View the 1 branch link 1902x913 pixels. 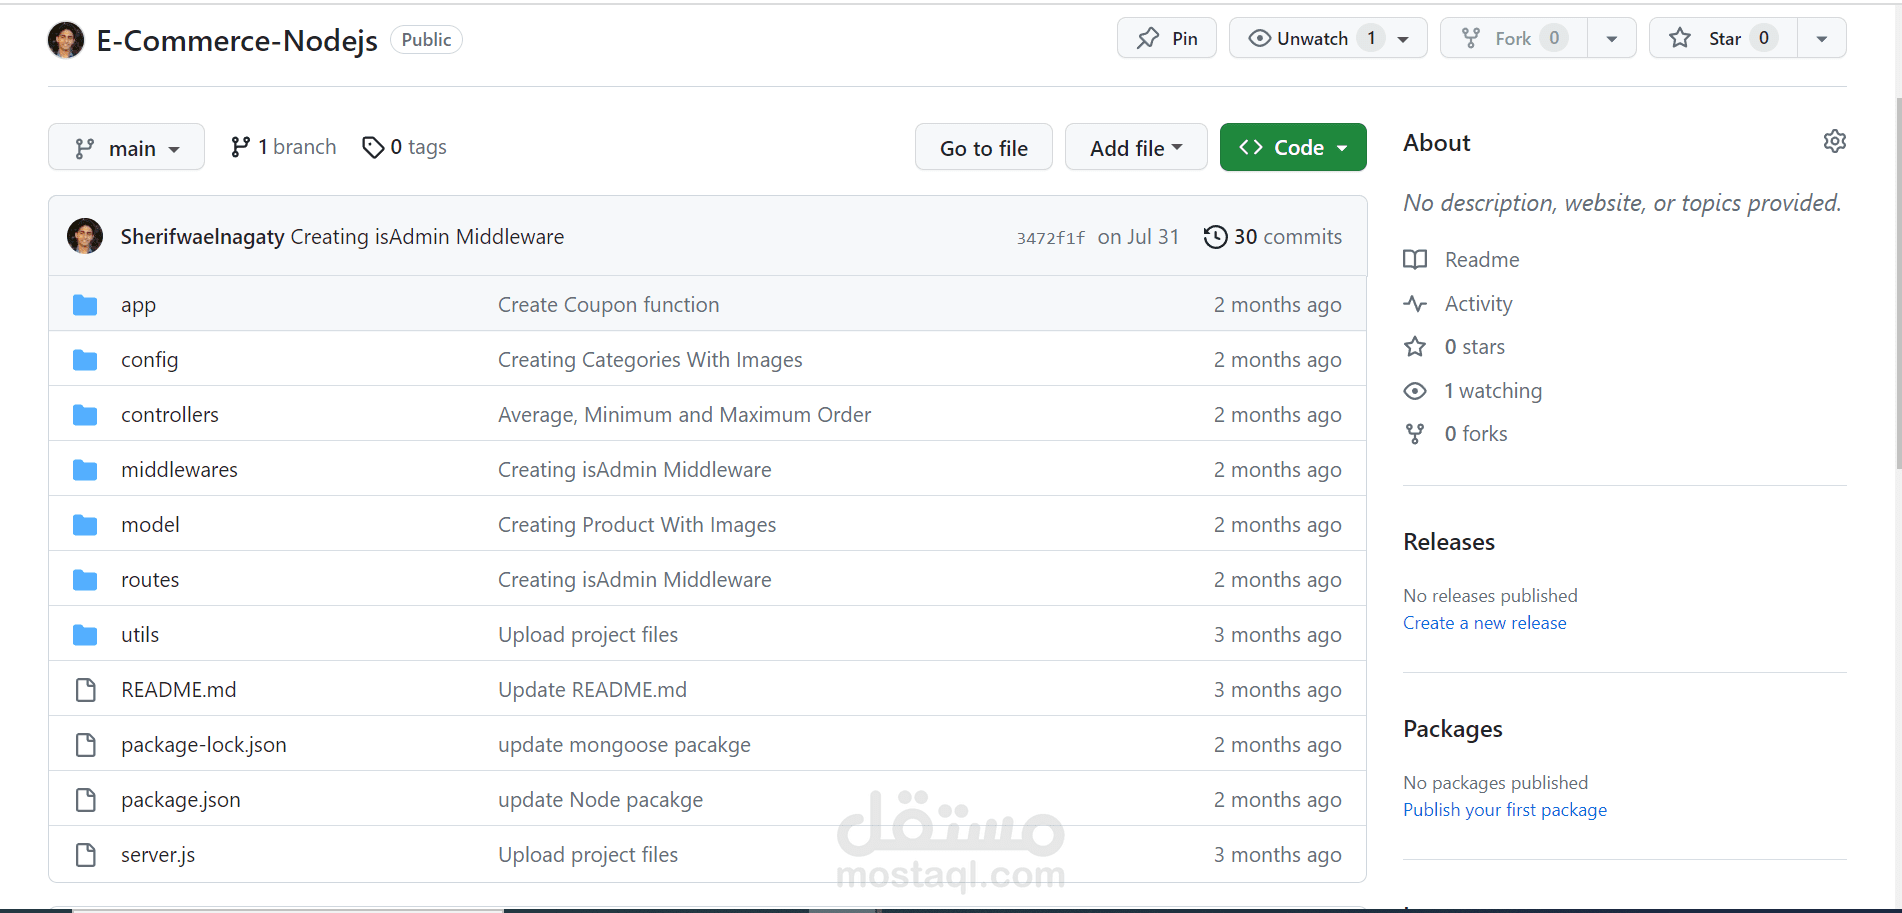pyautogui.click(x=283, y=147)
